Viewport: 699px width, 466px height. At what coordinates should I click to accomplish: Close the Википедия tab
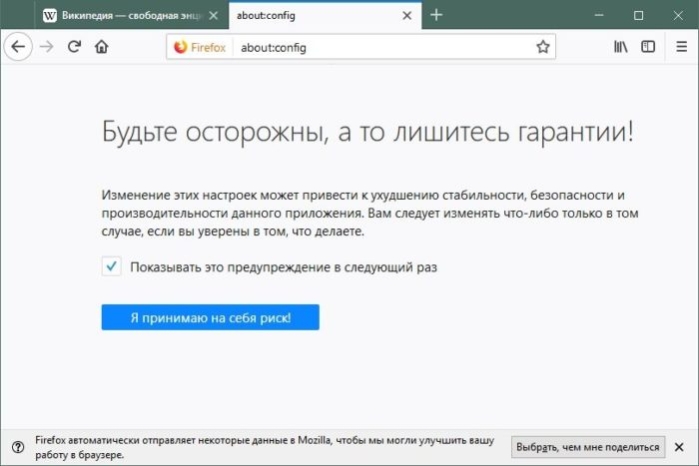[214, 16]
